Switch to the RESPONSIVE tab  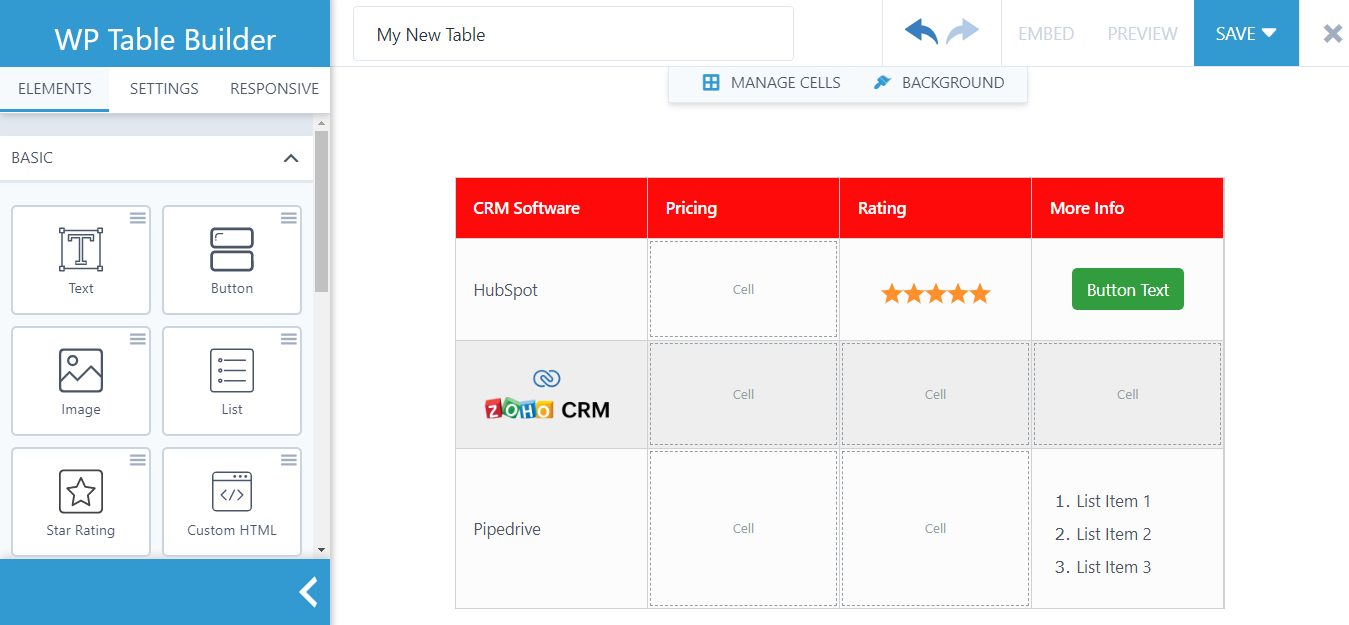274,89
